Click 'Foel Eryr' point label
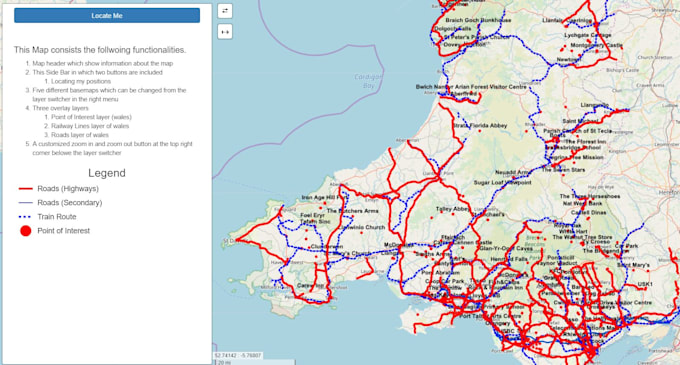The height and width of the screenshot is (365, 680). (x=312, y=215)
